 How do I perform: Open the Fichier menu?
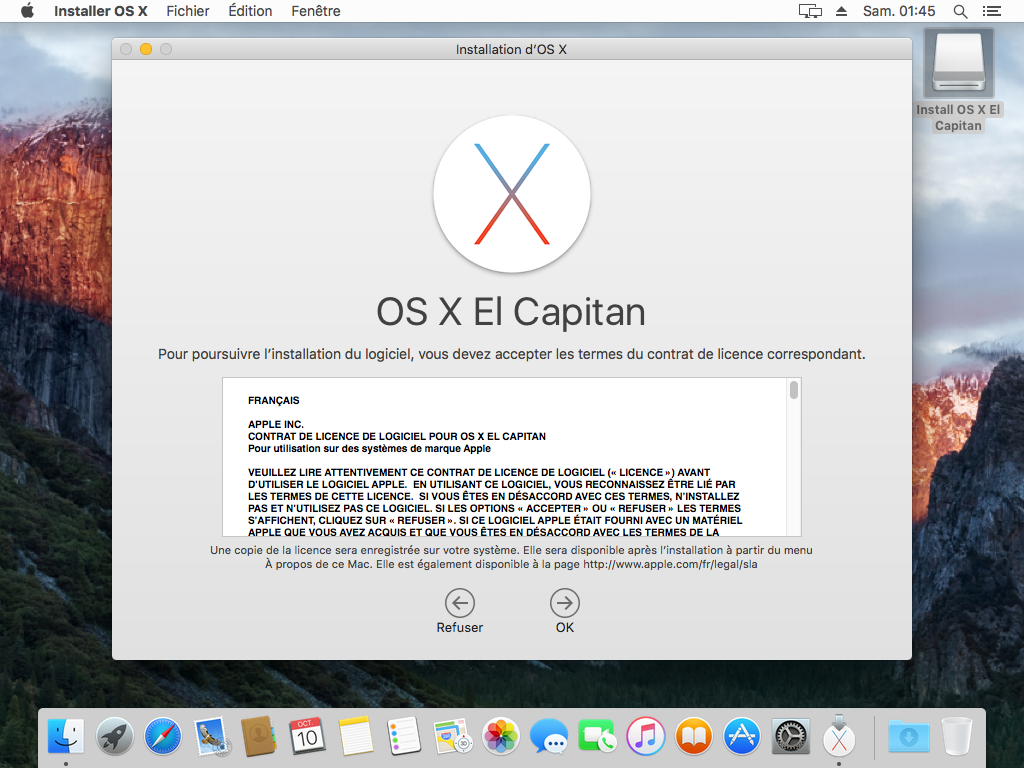(x=187, y=11)
